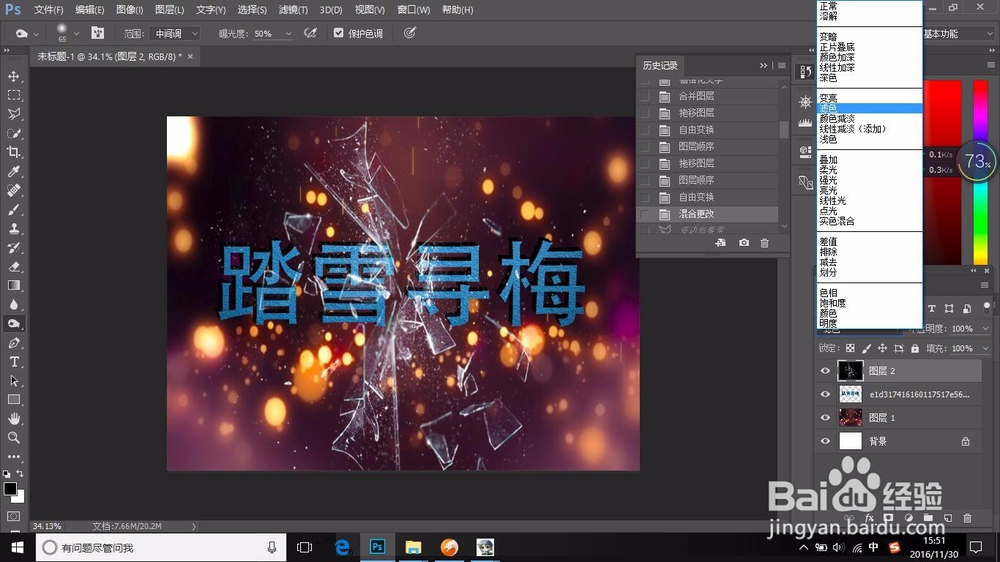1000x562 pixels.
Task: Select the Move tool
Action: [x=13, y=77]
